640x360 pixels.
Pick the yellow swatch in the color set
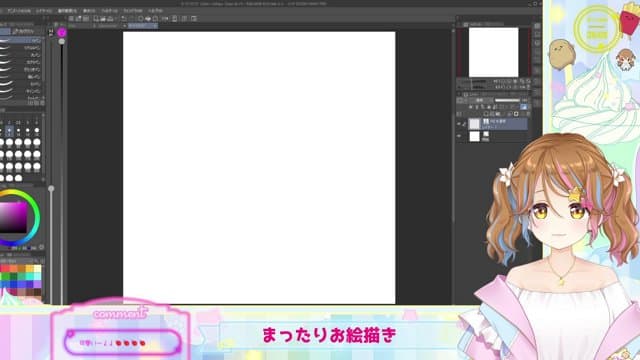pyautogui.click(x=29, y=268)
